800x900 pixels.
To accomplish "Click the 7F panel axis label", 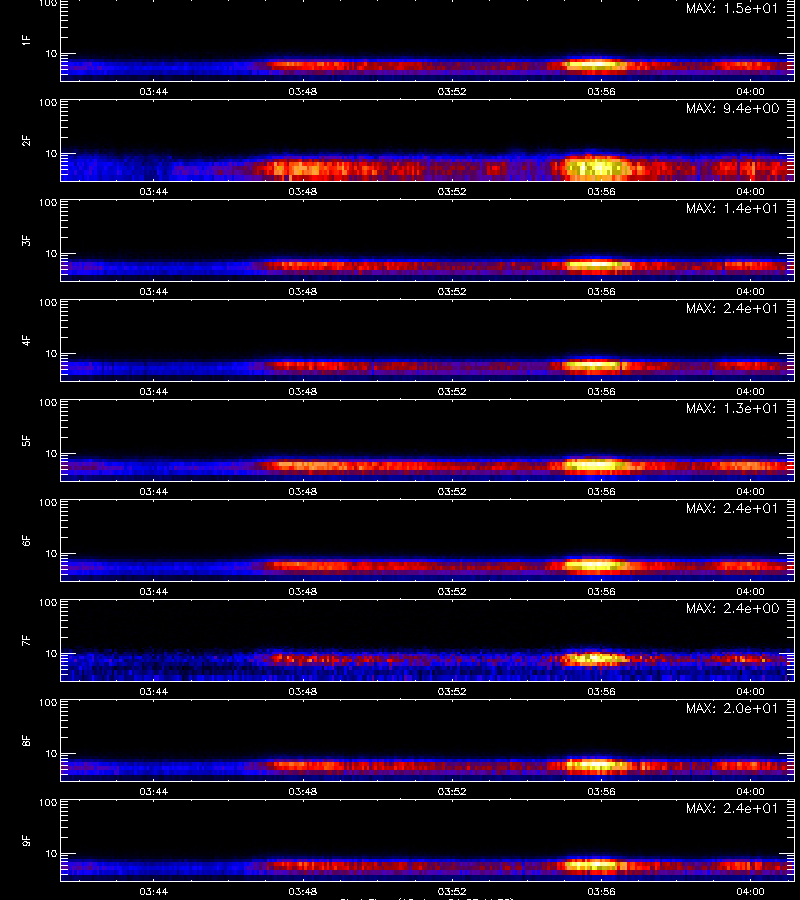I will coord(26,641).
